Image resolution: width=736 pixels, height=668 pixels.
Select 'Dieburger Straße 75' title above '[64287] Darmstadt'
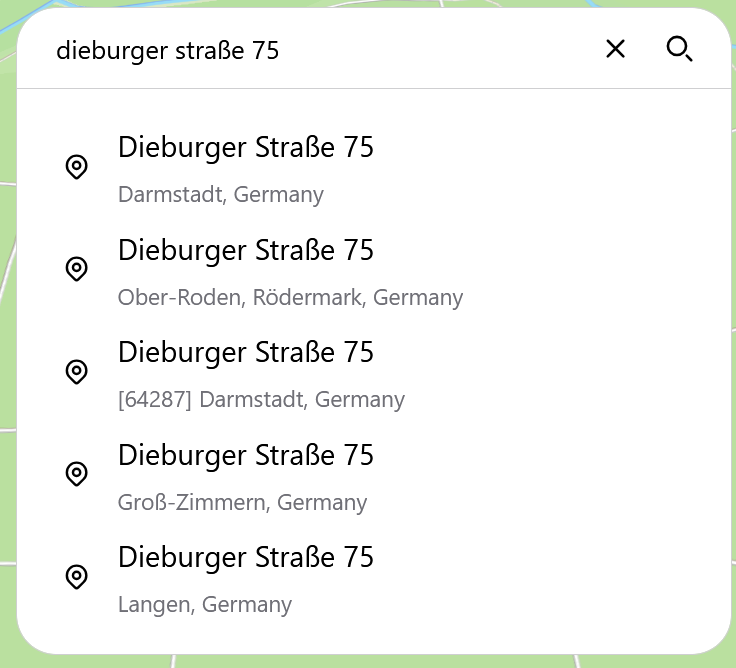[246, 352]
